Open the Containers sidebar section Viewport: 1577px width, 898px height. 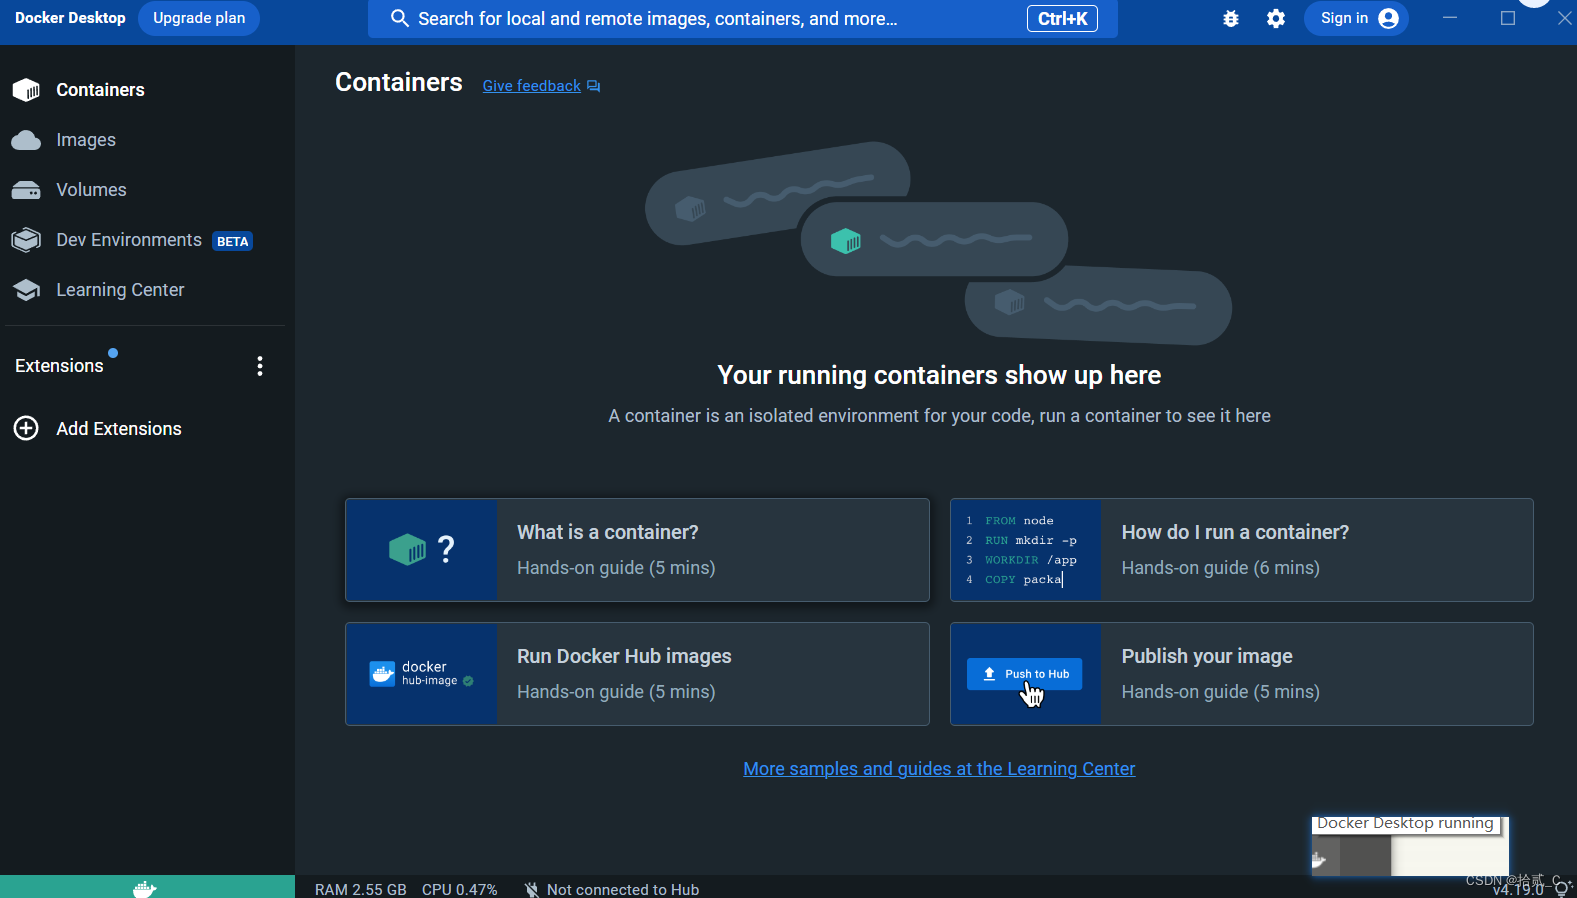pos(100,90)
